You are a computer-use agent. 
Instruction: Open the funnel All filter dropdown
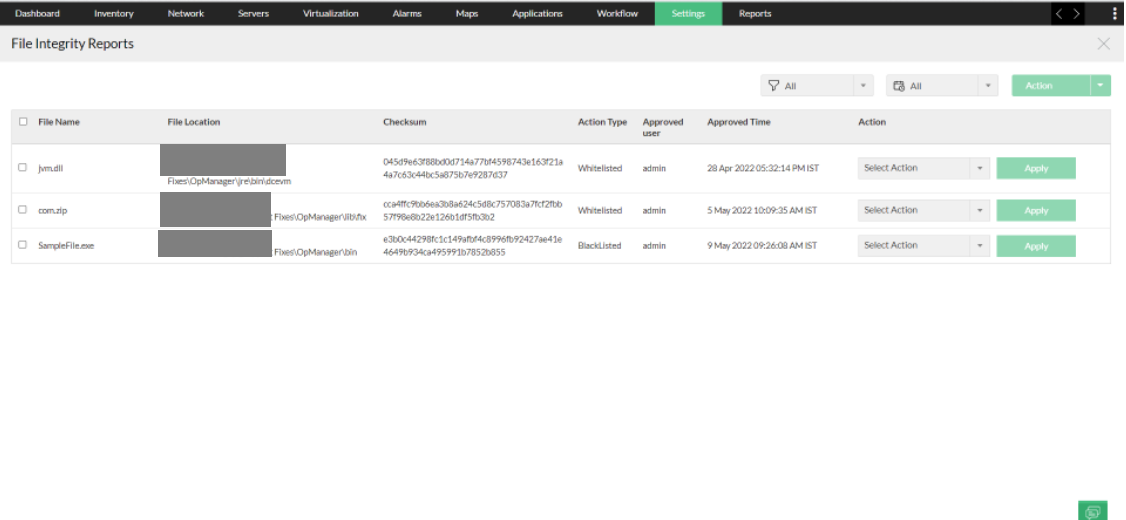click(x=817, y=85)
